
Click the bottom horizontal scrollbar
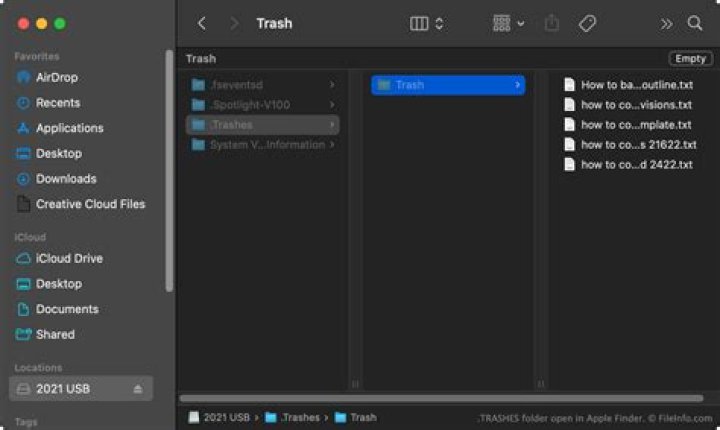[440, 397]
